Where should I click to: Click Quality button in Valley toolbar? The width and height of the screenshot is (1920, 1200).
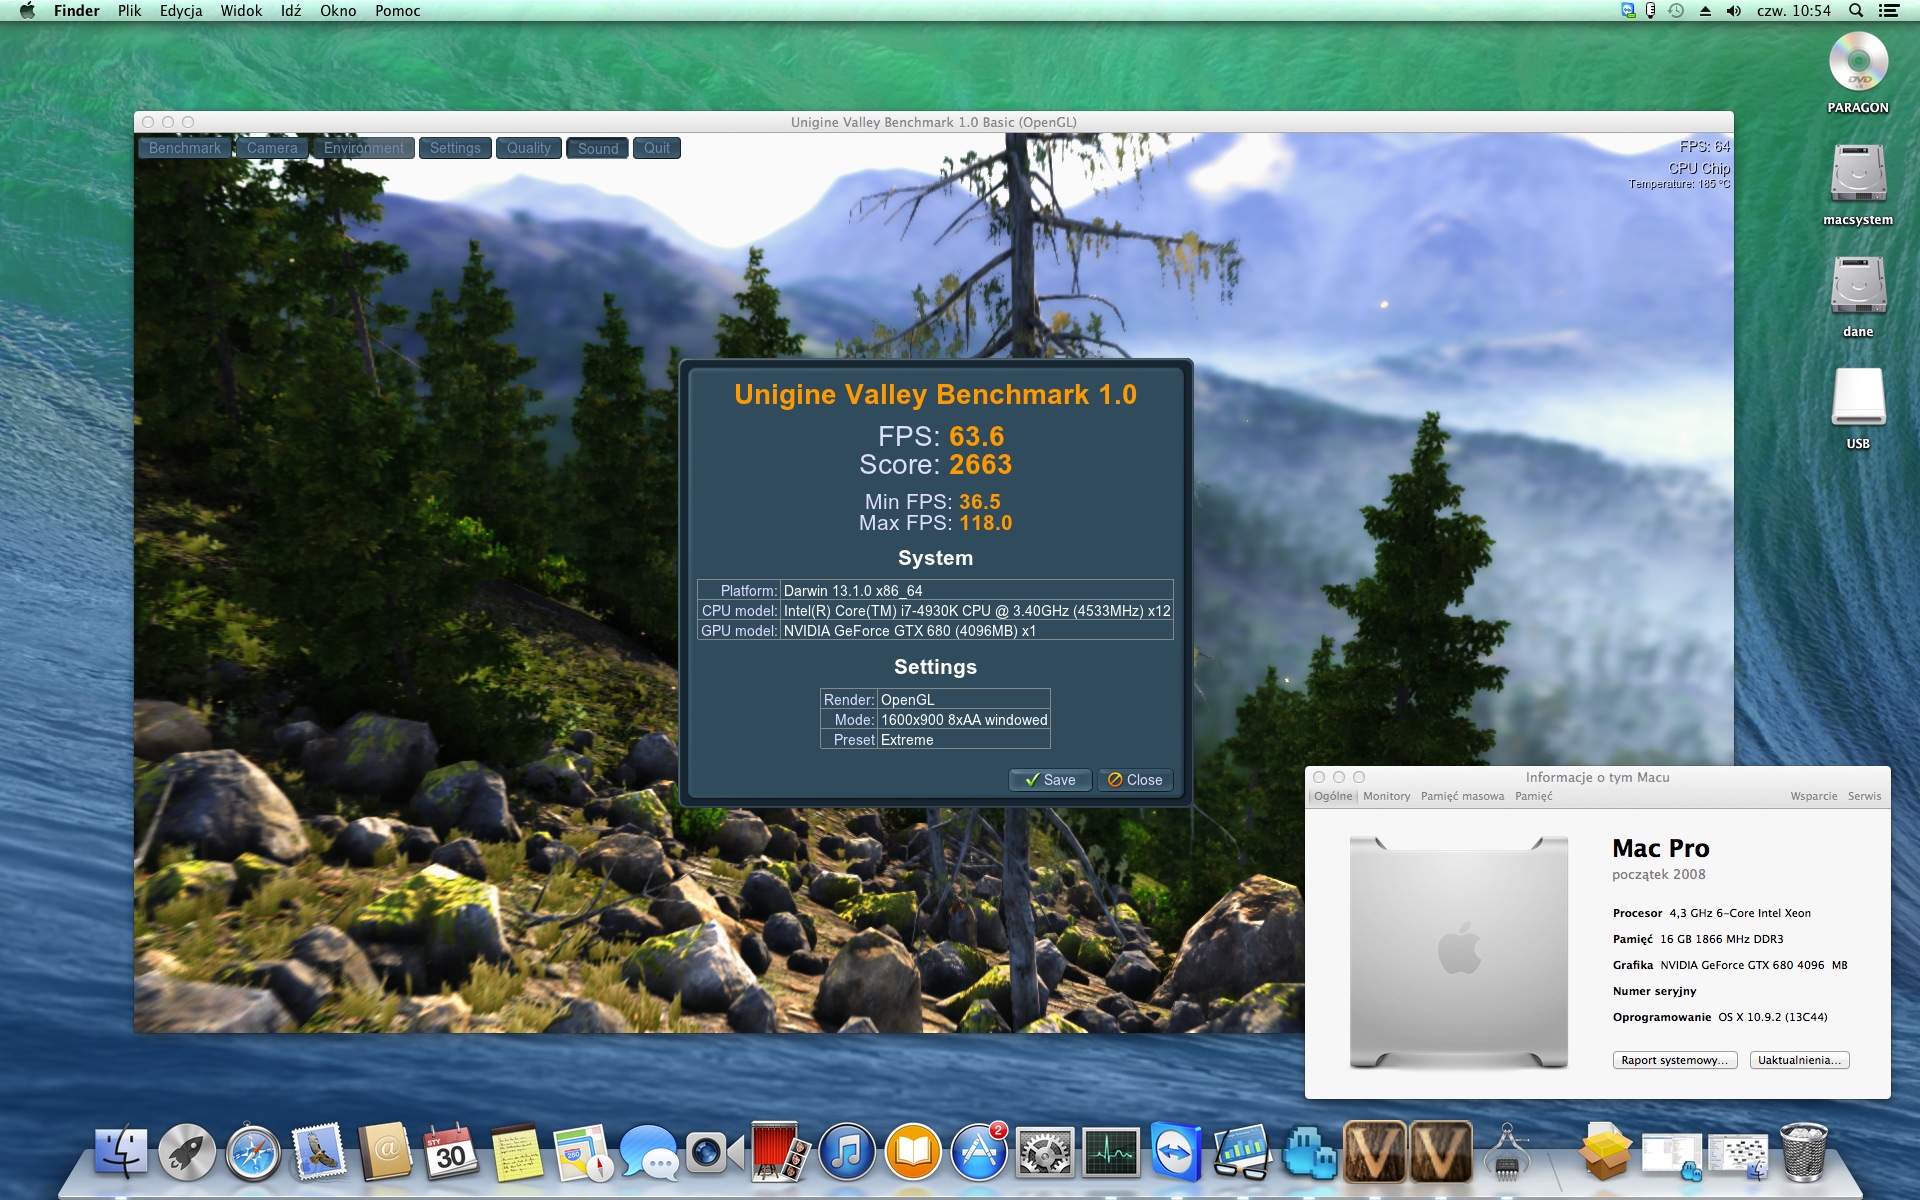tap(529, 148)
